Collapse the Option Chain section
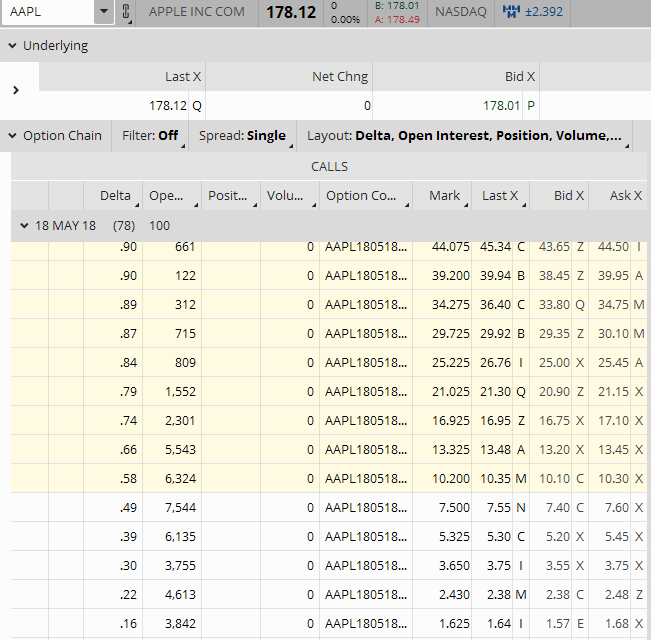 pyautogui.click(x=12, y=136)
